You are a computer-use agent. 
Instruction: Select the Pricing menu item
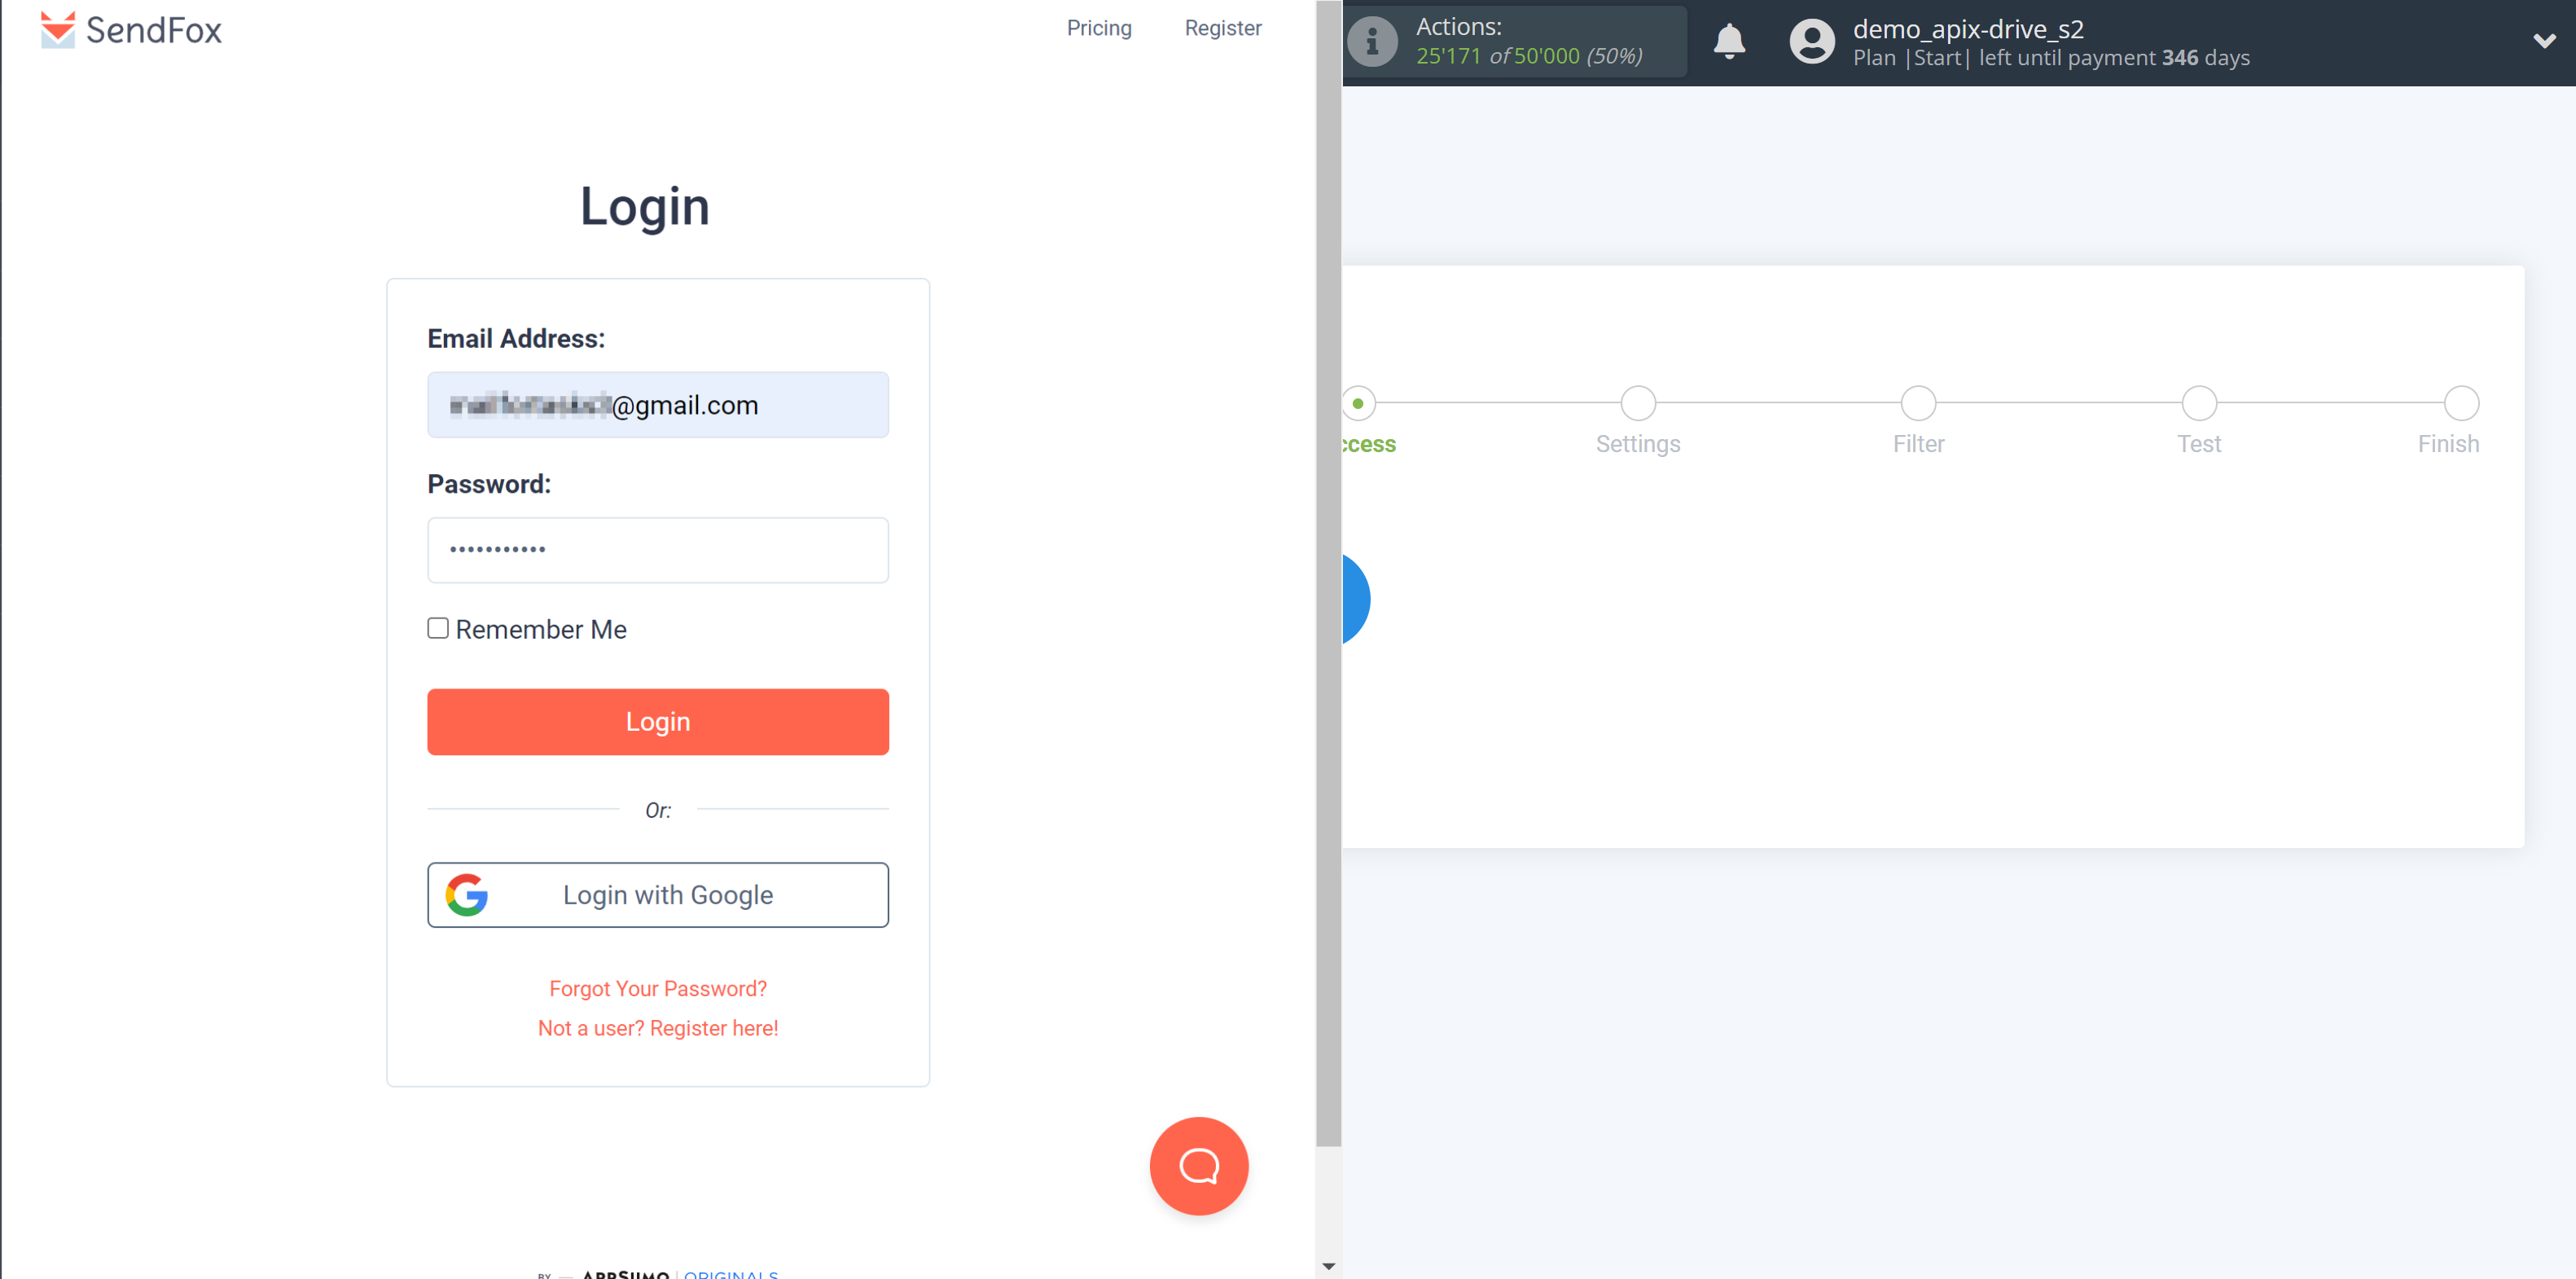[1098, 26]
